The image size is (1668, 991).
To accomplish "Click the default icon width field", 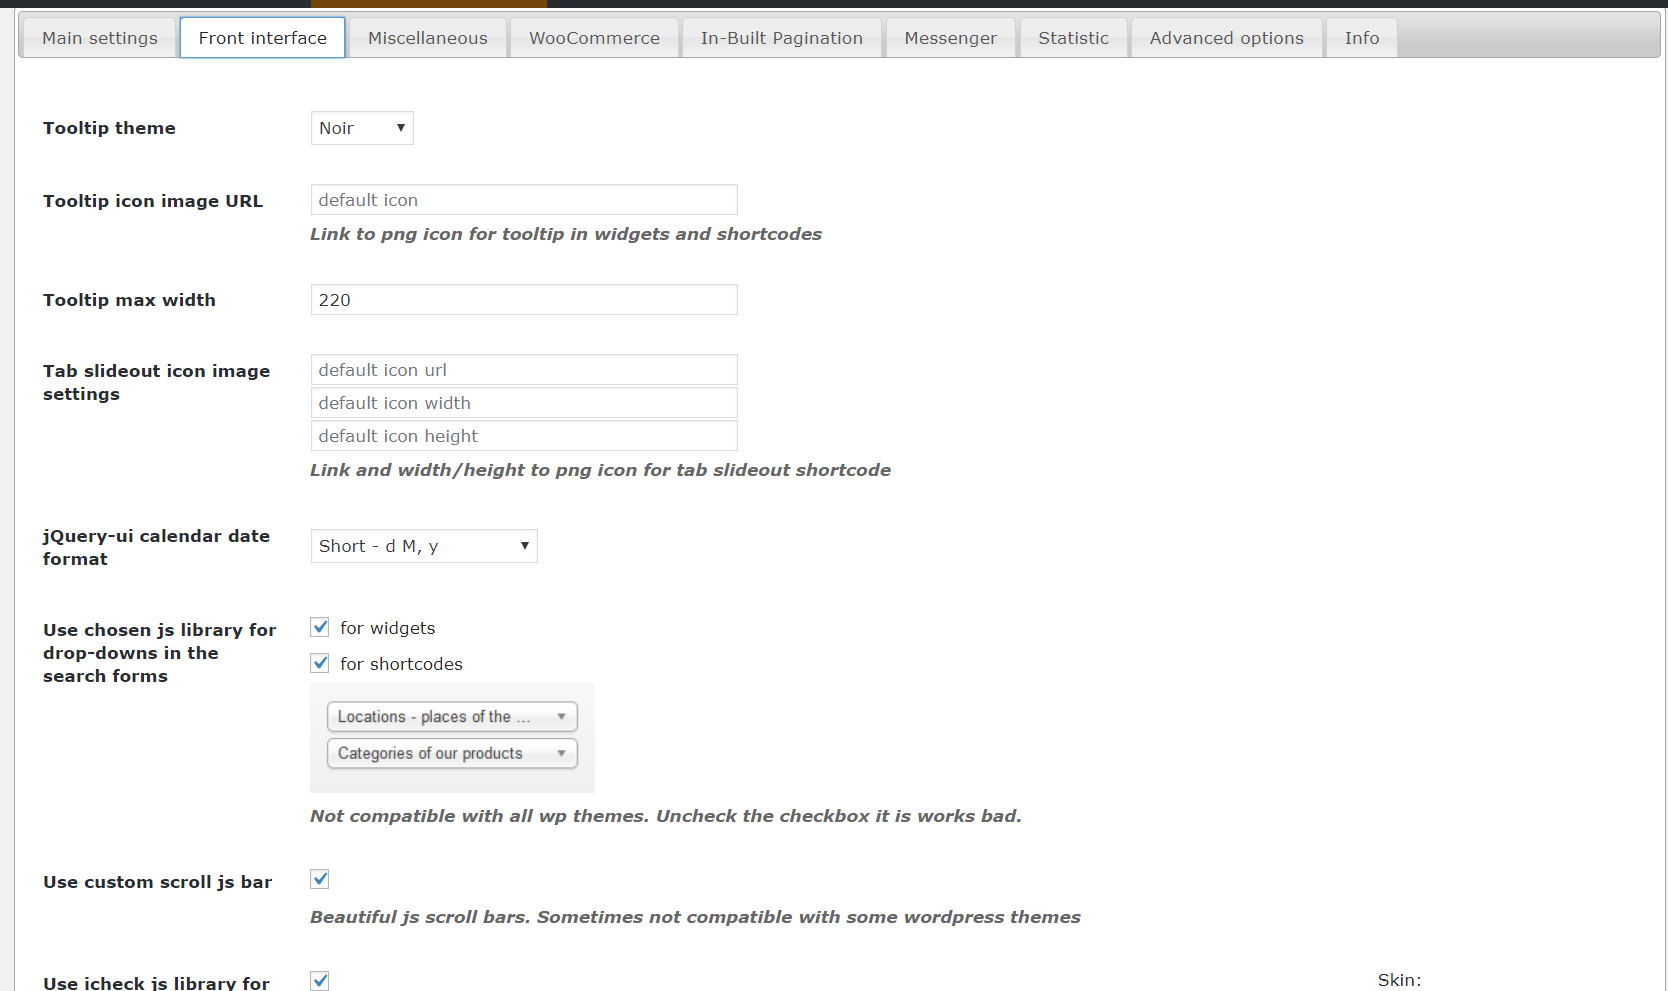I will (x=524, y=403).
